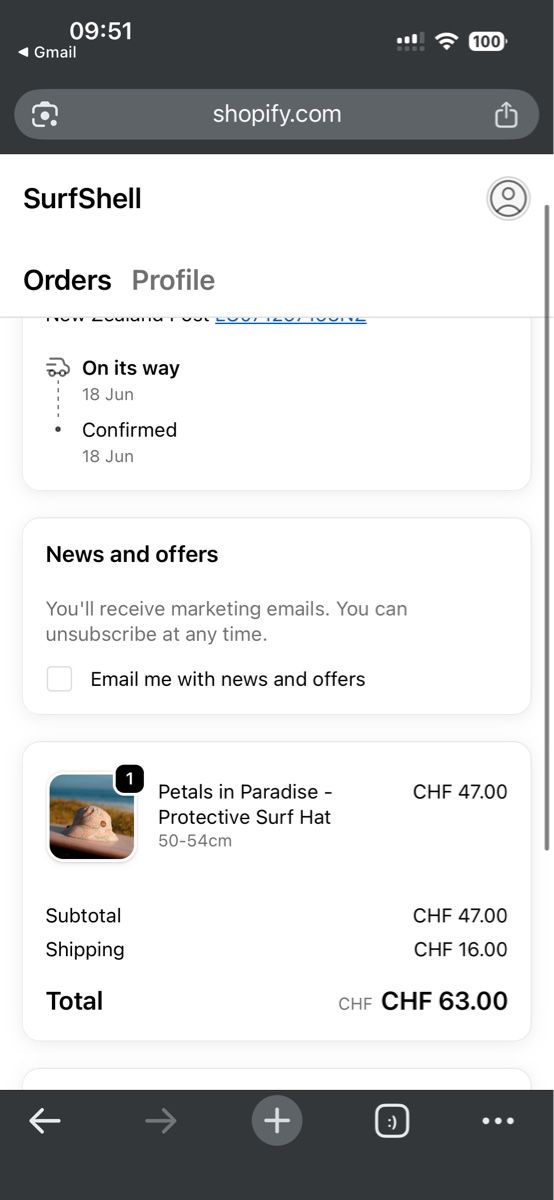Open the surf hat product thumbnail

92,817
